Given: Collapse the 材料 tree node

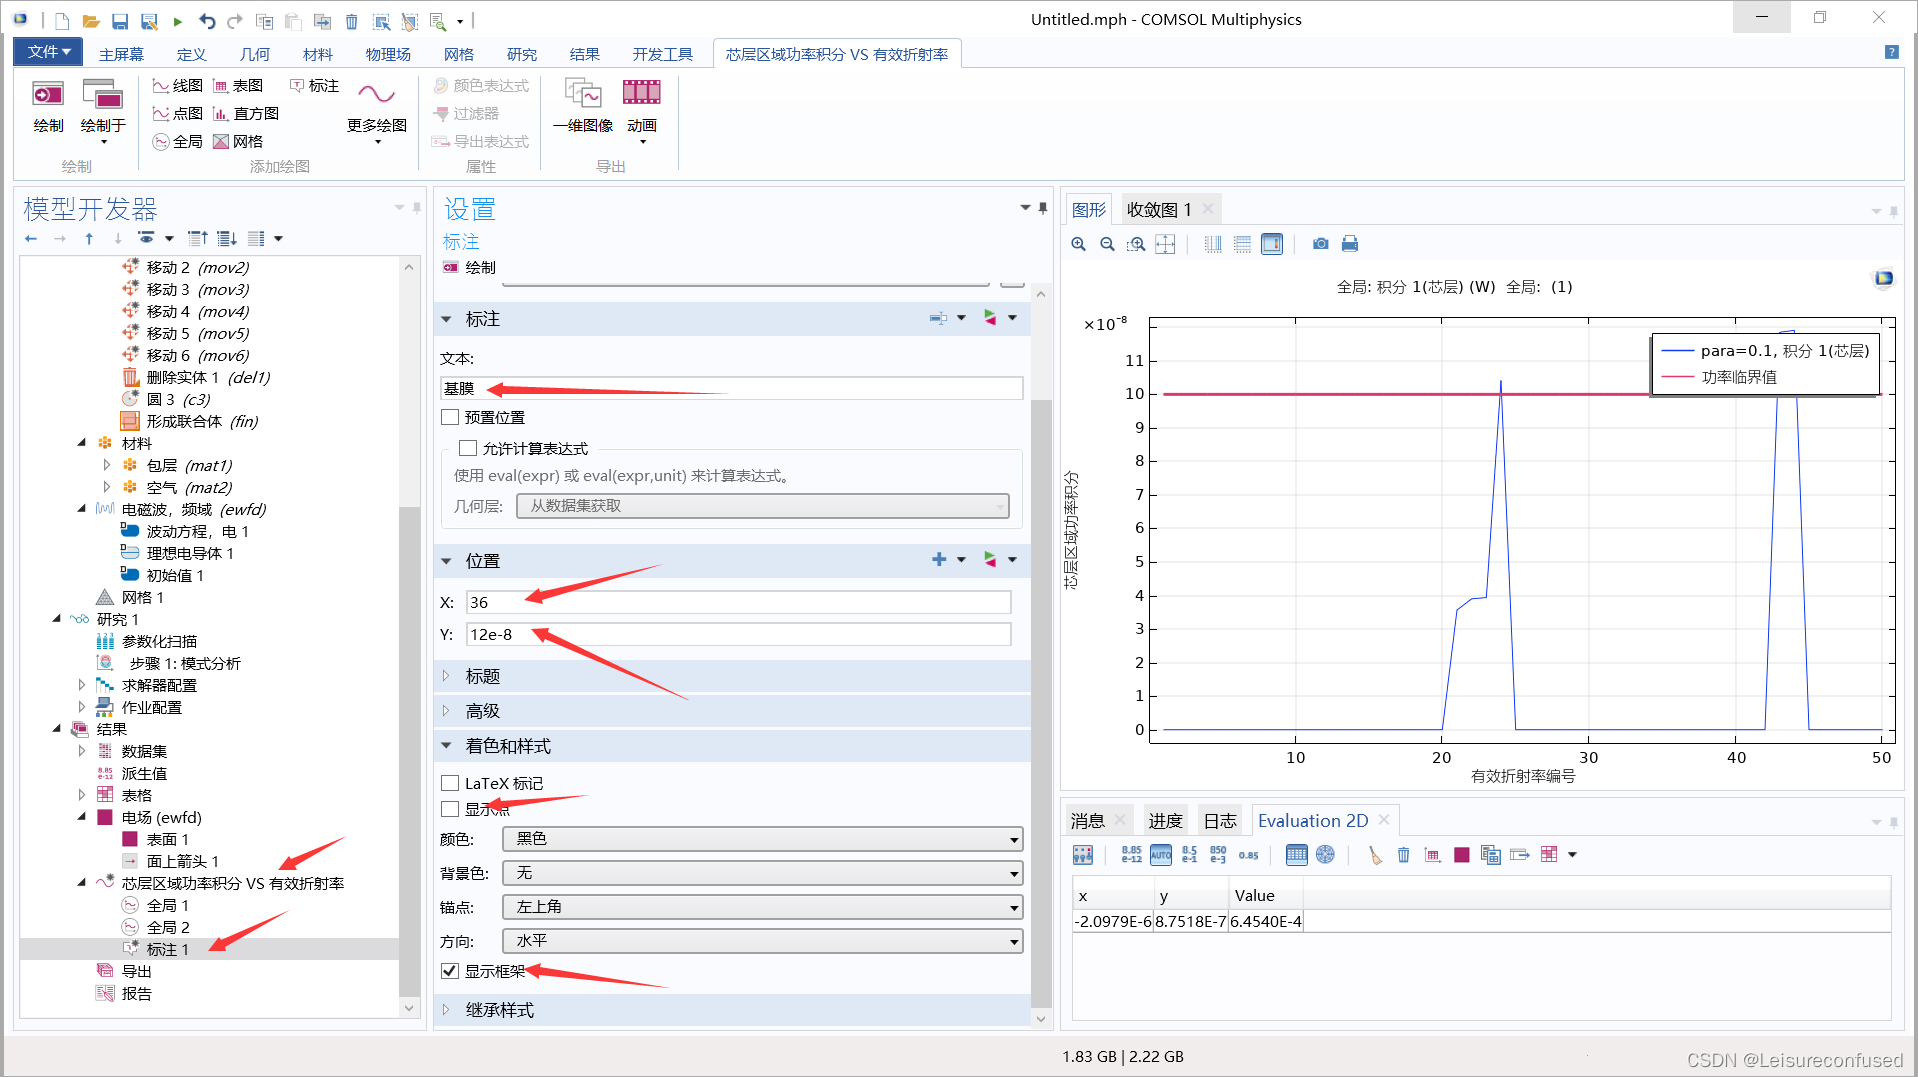Looking at the screenshot, I should [82, 443].
